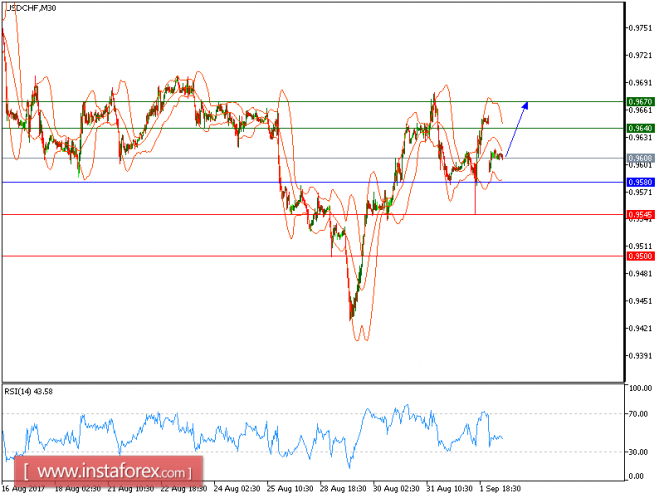Click the 30.00 RSI level label
The width and height of the screenshot is (664, 498).
[x=639, y=452]
